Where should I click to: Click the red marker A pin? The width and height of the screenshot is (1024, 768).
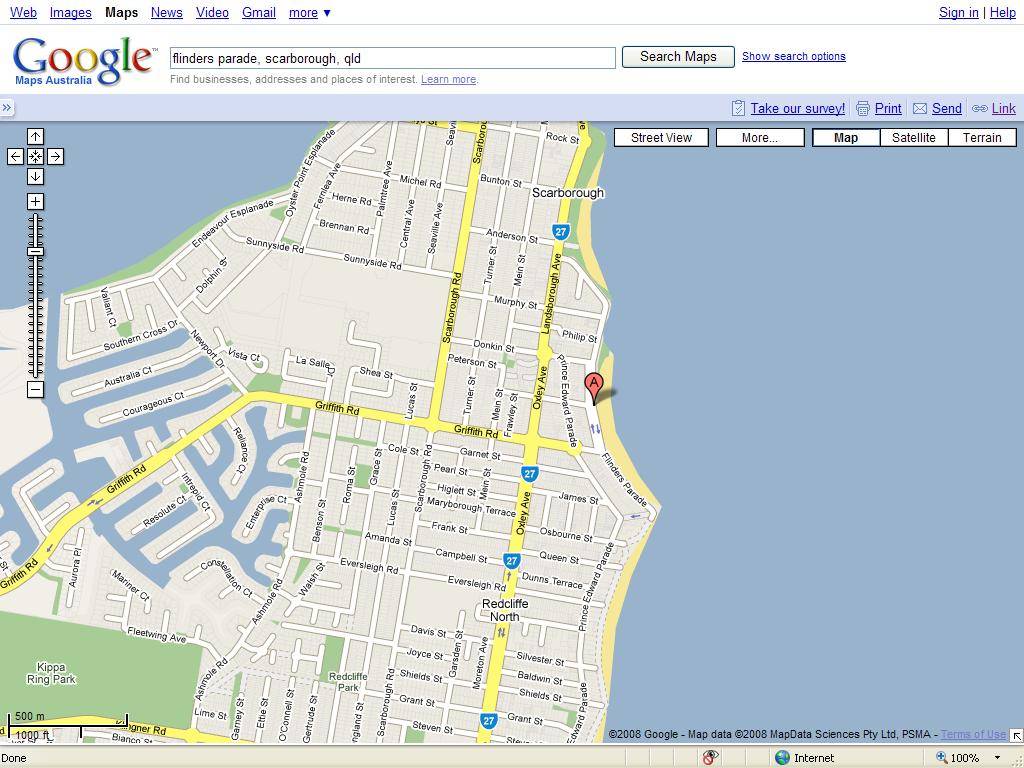[594, 385]
